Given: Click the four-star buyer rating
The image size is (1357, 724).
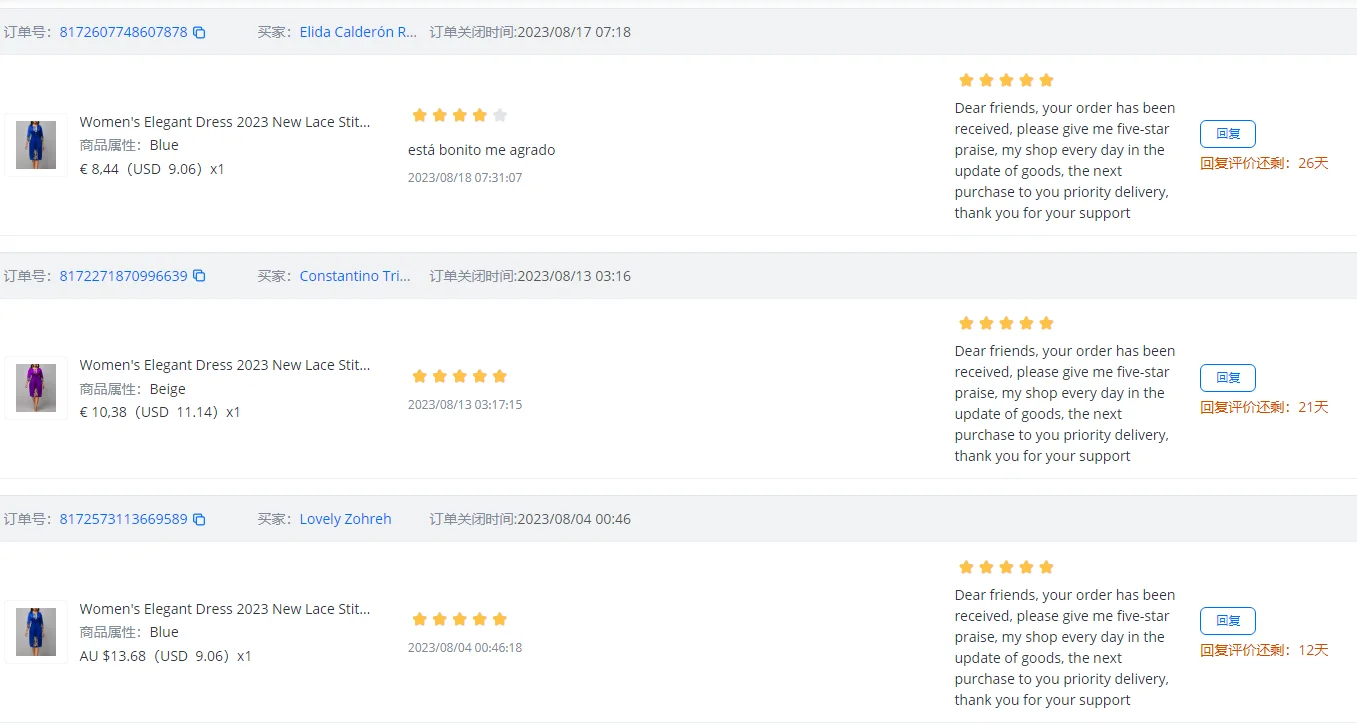Looking at the screenshot, I should (x=459, y=115).
